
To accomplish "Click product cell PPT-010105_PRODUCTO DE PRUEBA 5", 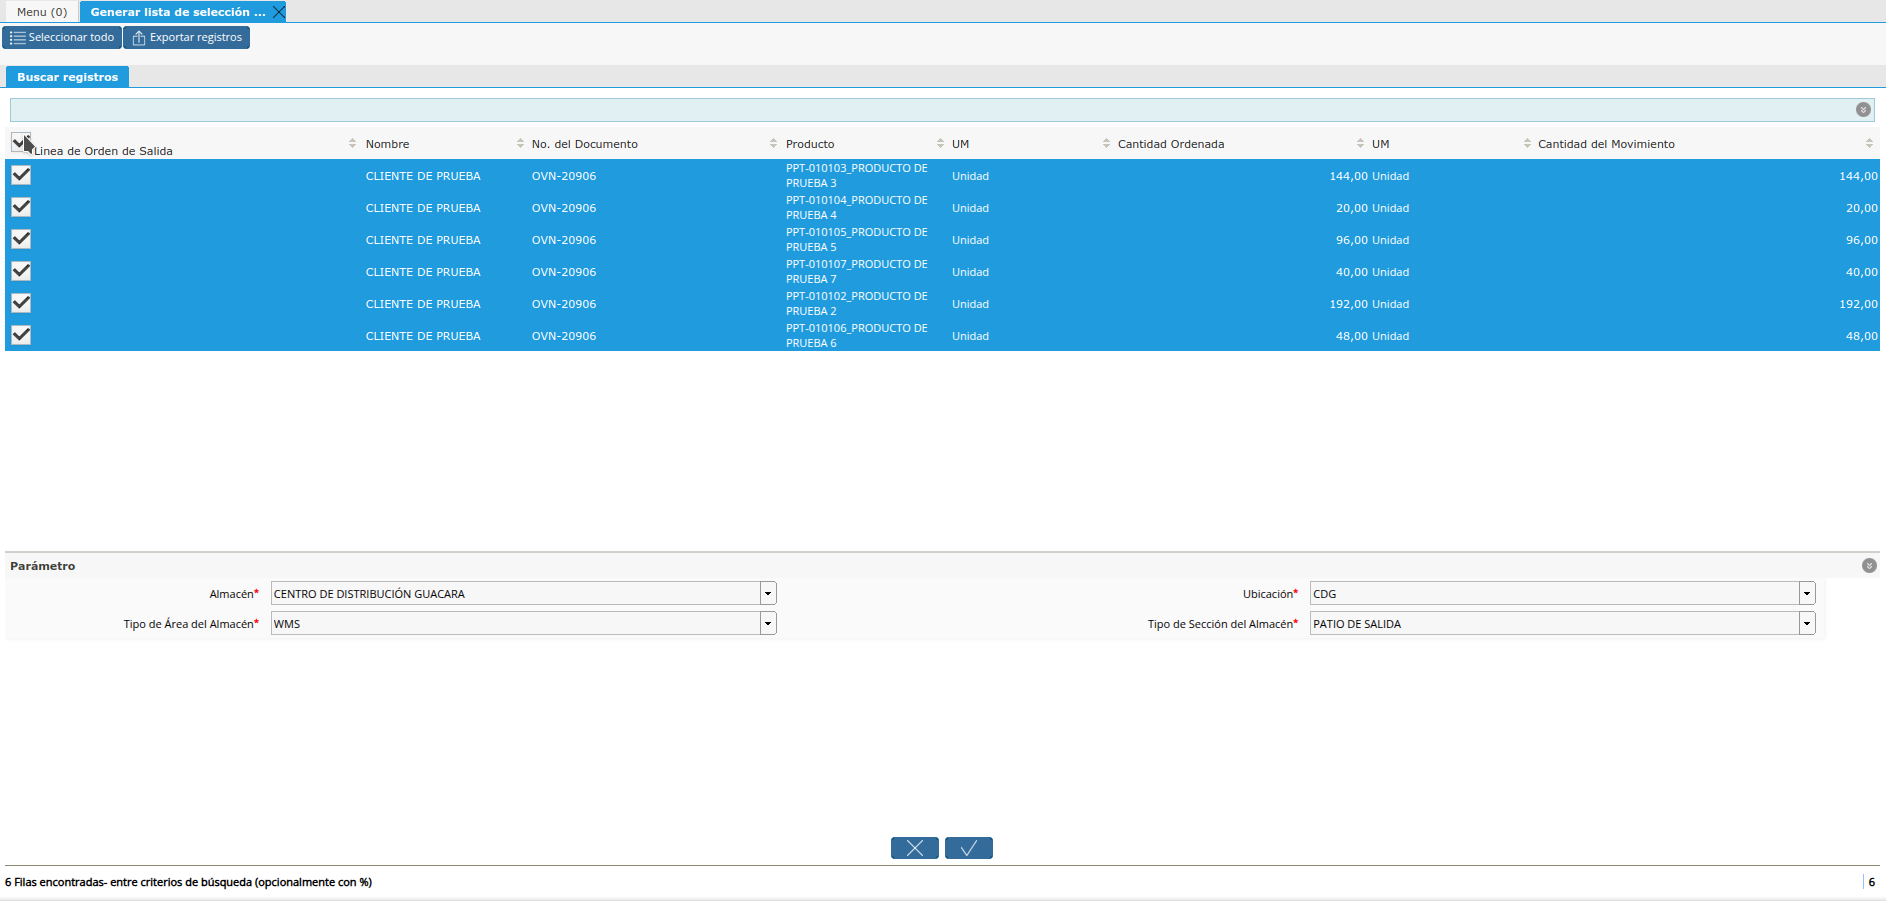I will click(857, 240).
